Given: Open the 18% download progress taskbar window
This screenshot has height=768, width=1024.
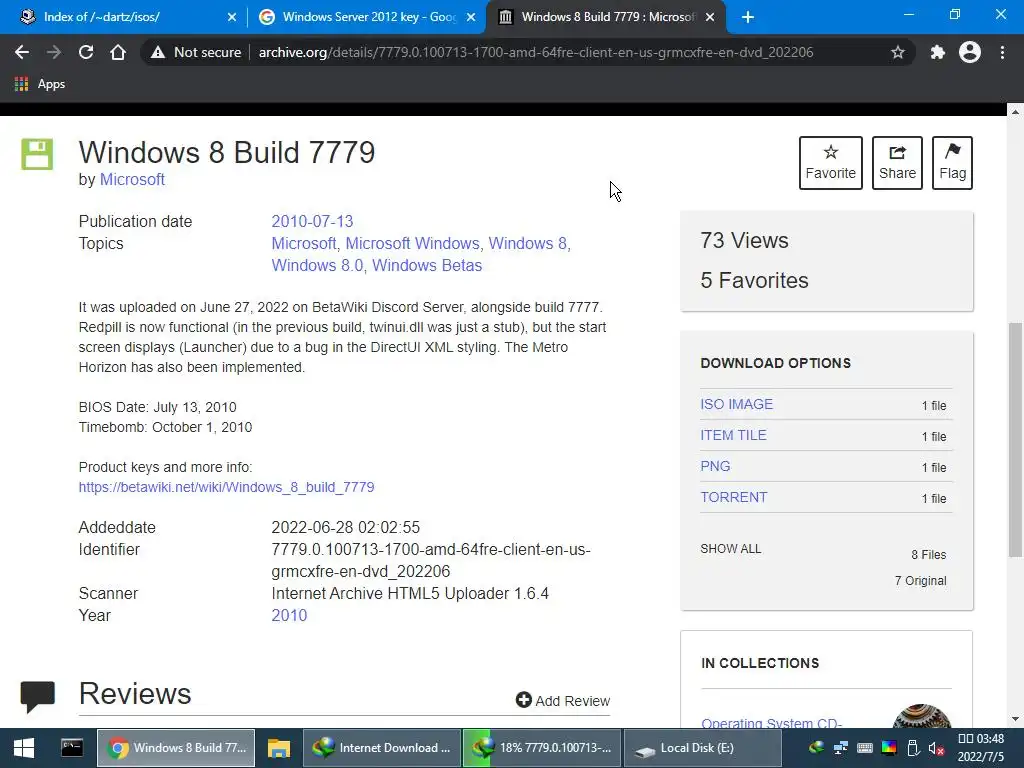Looking at the screenshot, I should [x=541, y=748].
